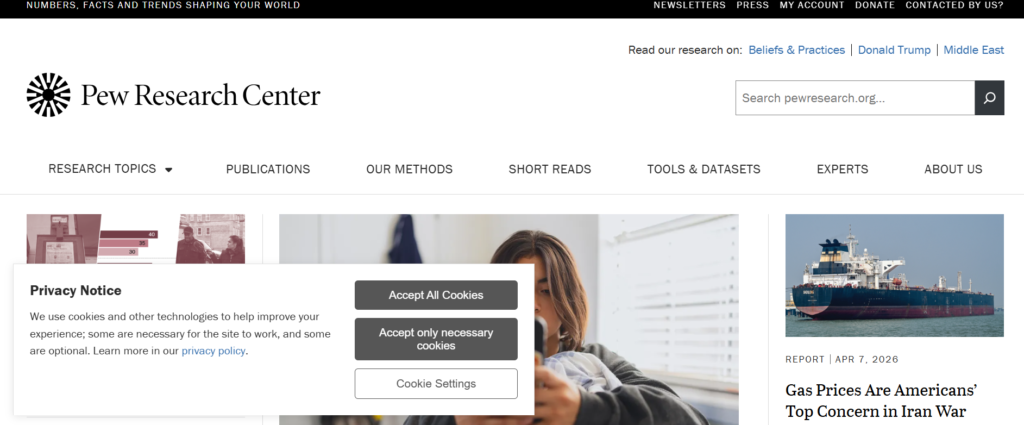Open the About Us page

tap(953, 169)
